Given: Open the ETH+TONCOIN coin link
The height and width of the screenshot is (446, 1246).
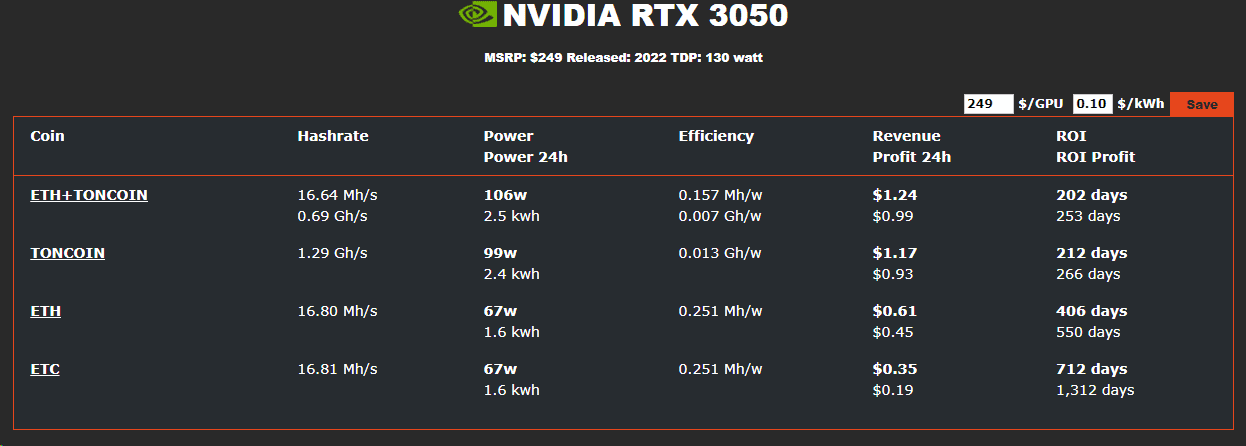Looking at the screenshot, I should (x=89, y=195).
